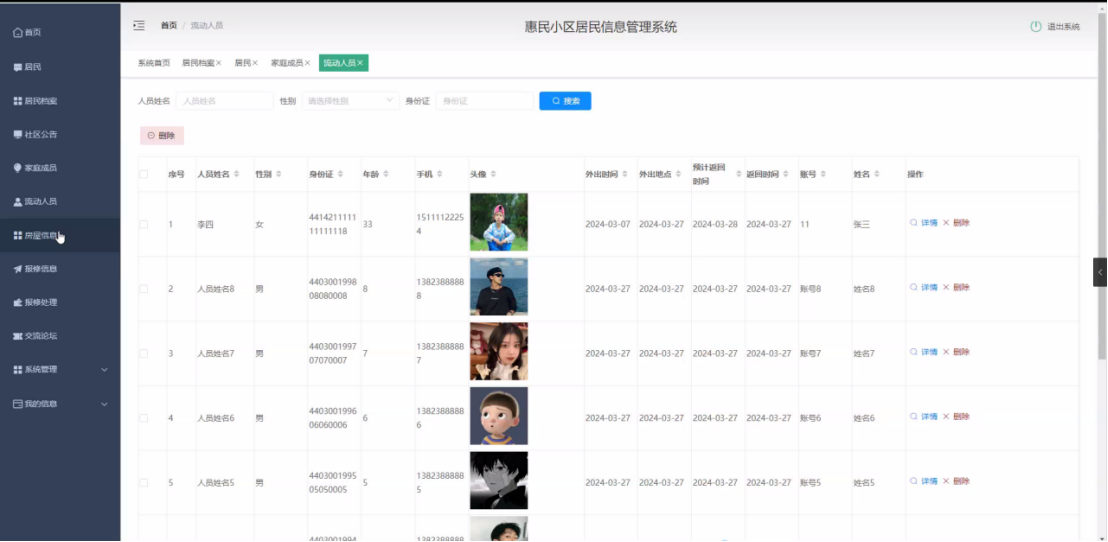
Task: Delete the 人员姓名7 row
Action: (x=956, y=352)
